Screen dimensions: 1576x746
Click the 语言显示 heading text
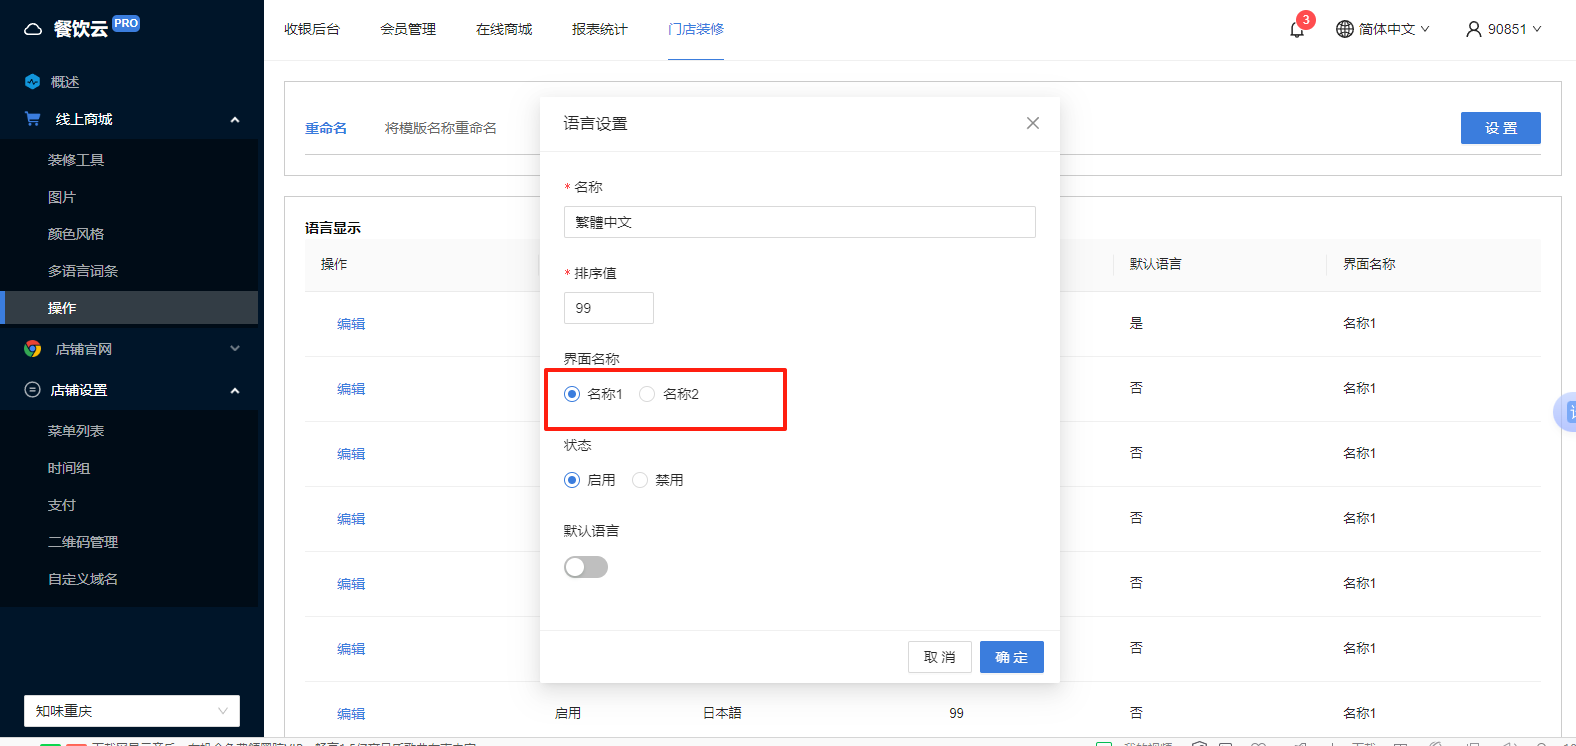tap(333, 228)
